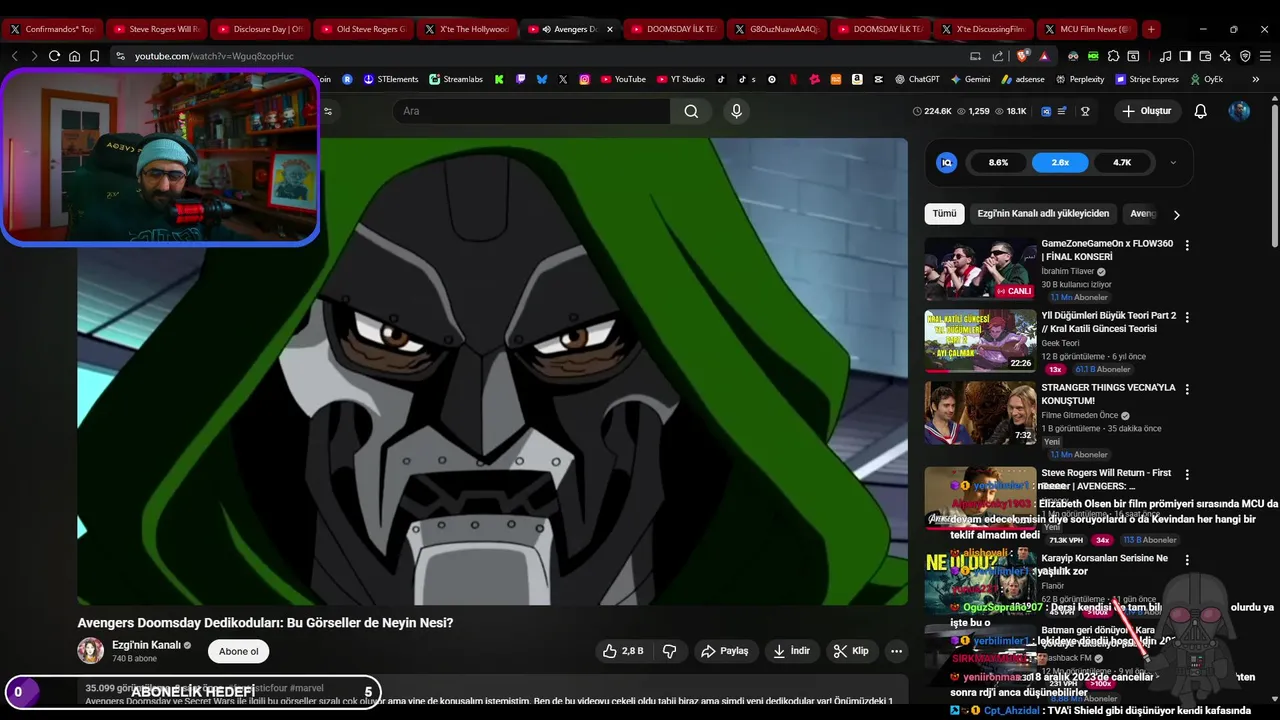Start voice search with microphone

click(737, 111)
